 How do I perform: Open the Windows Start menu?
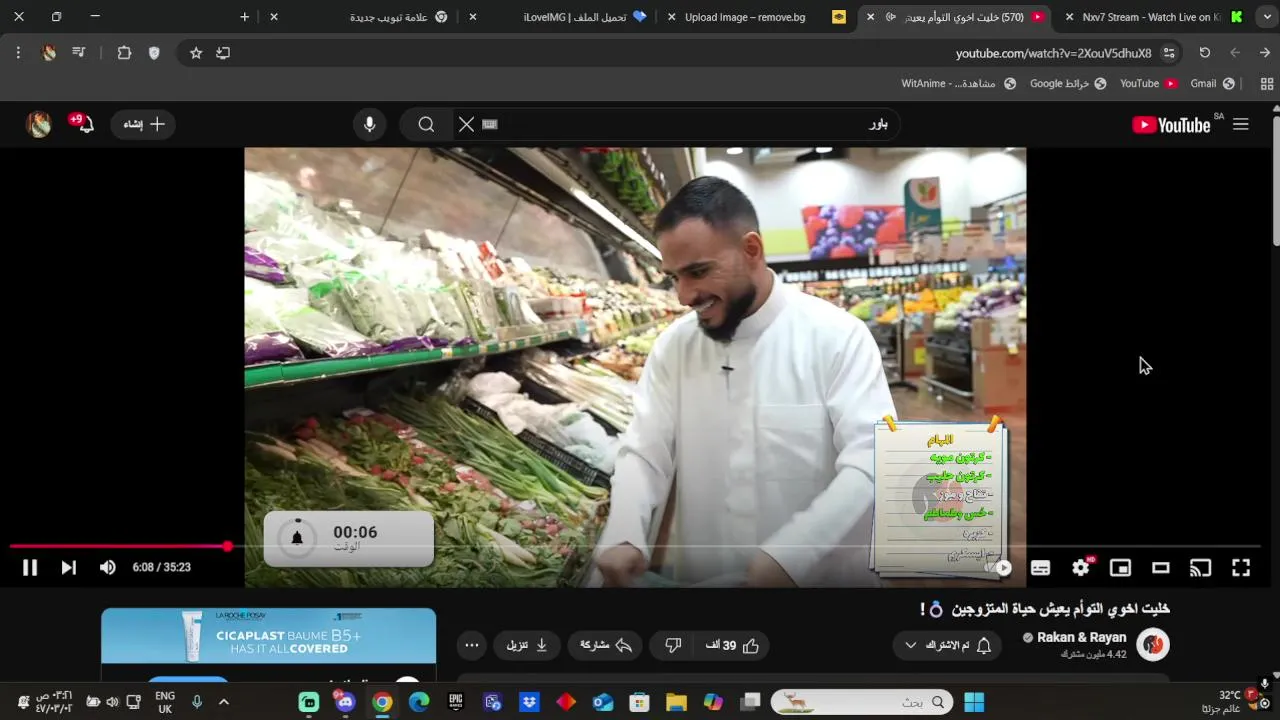click(x=974, y=702)
